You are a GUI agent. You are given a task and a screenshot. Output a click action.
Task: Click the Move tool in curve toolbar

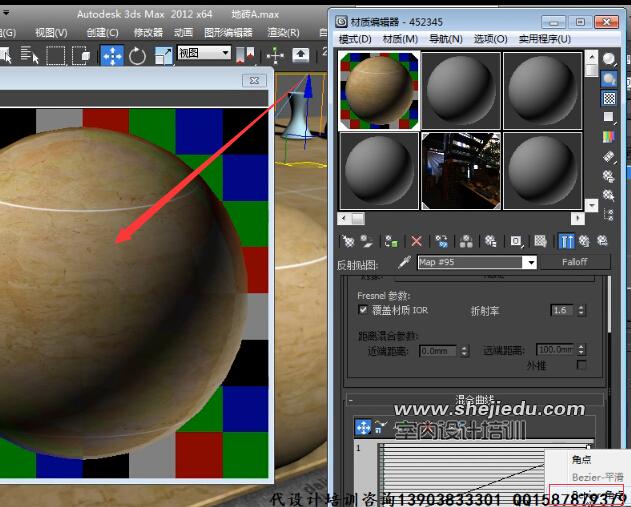363,427
